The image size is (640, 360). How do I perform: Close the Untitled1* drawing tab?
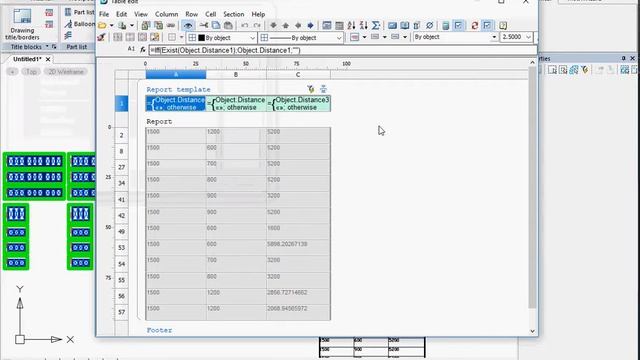(x=48, y=59)
